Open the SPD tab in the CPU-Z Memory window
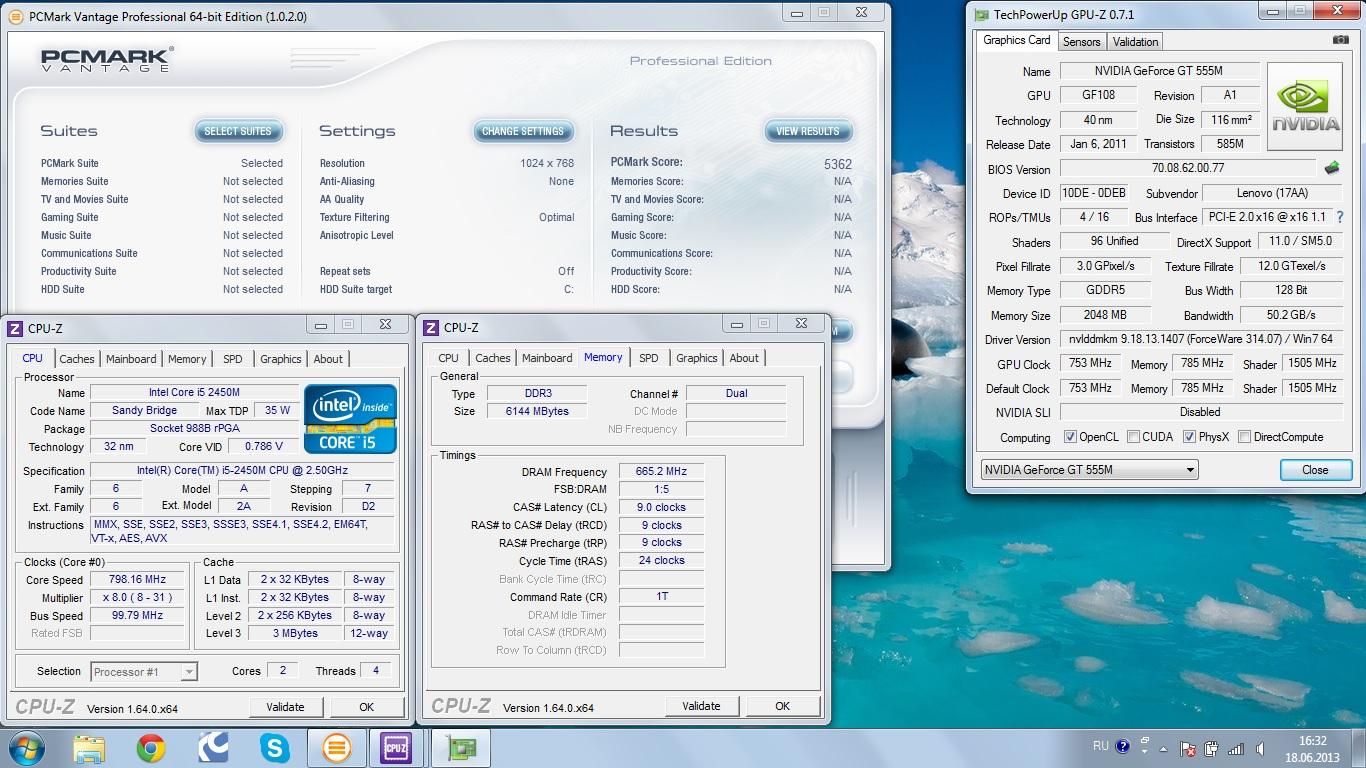This screenshot has height=768, width=1366. tap(649, 358)
